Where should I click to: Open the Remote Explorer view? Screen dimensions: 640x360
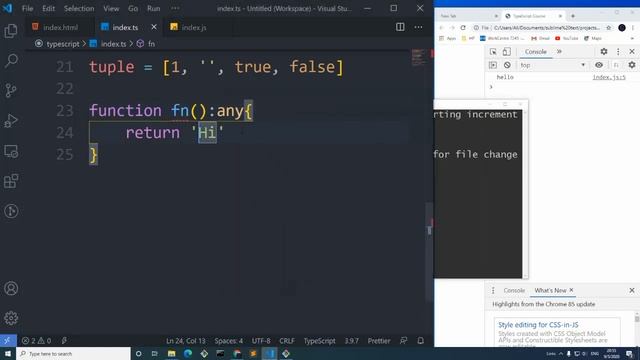click(x=11, y=151)
